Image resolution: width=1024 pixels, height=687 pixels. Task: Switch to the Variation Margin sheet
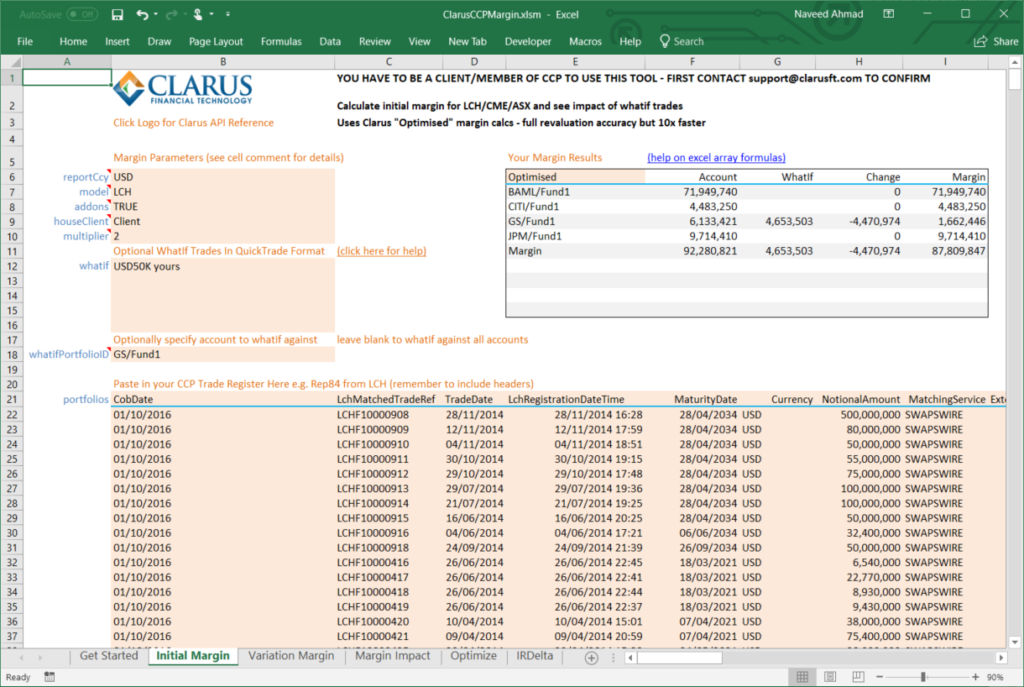pyautogui.click(x=291, y=656)
